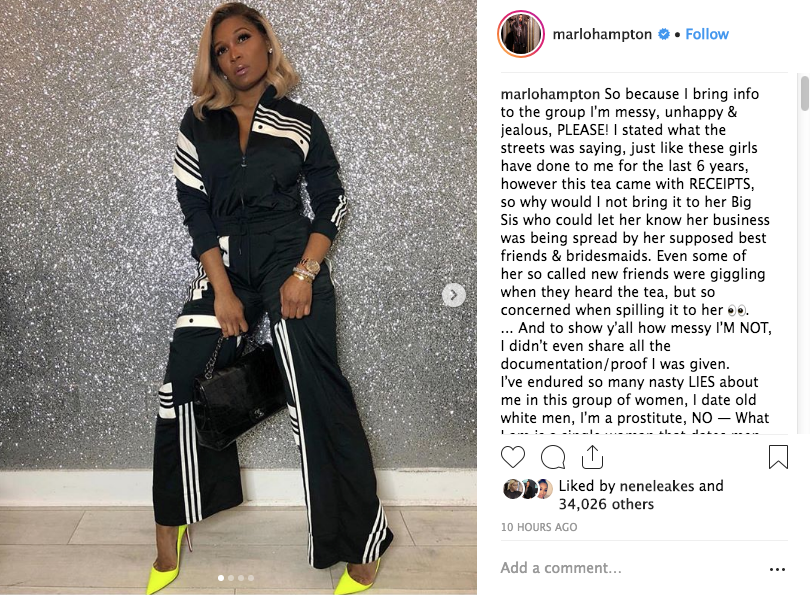This screenshot has width=810, height=595.
Task: Select the last carousel dot indicator
Action: 251,578
